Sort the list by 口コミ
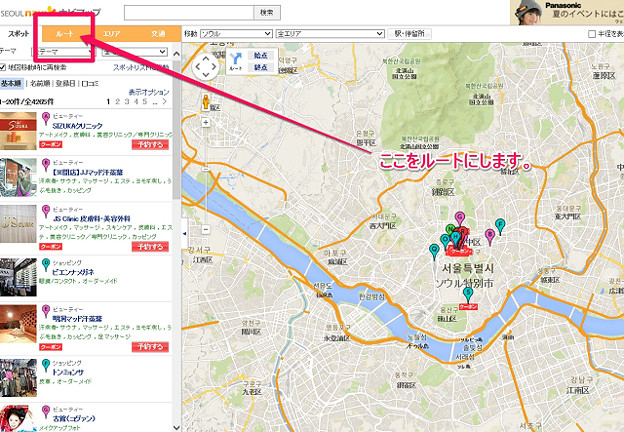Image resolution: width=624 pixels, height=432 pixels. pyautogui.click(x=90, y=84)
